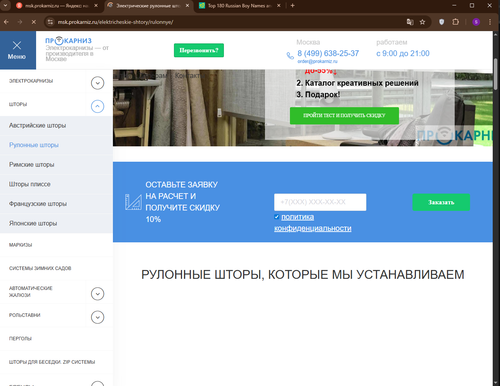Screen dimensions: 500x386
Task: Open Chrome three-dot menu
Action: [x=490, y=22]
